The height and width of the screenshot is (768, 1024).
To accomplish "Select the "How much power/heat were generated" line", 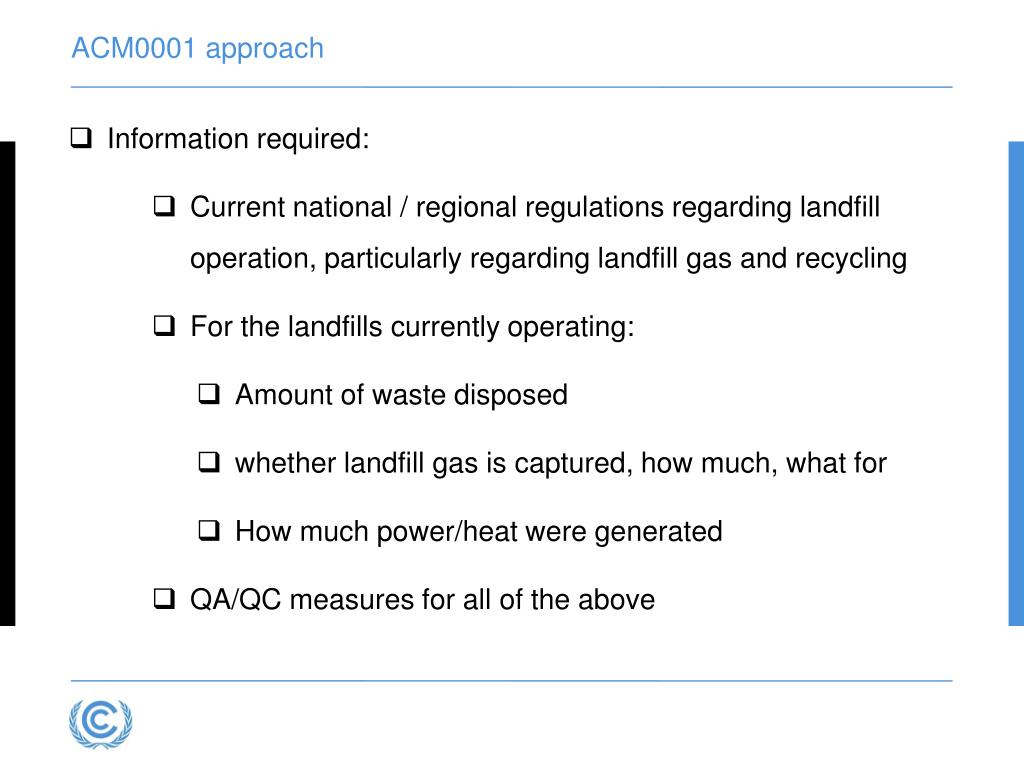I will (x=478, y=531).
